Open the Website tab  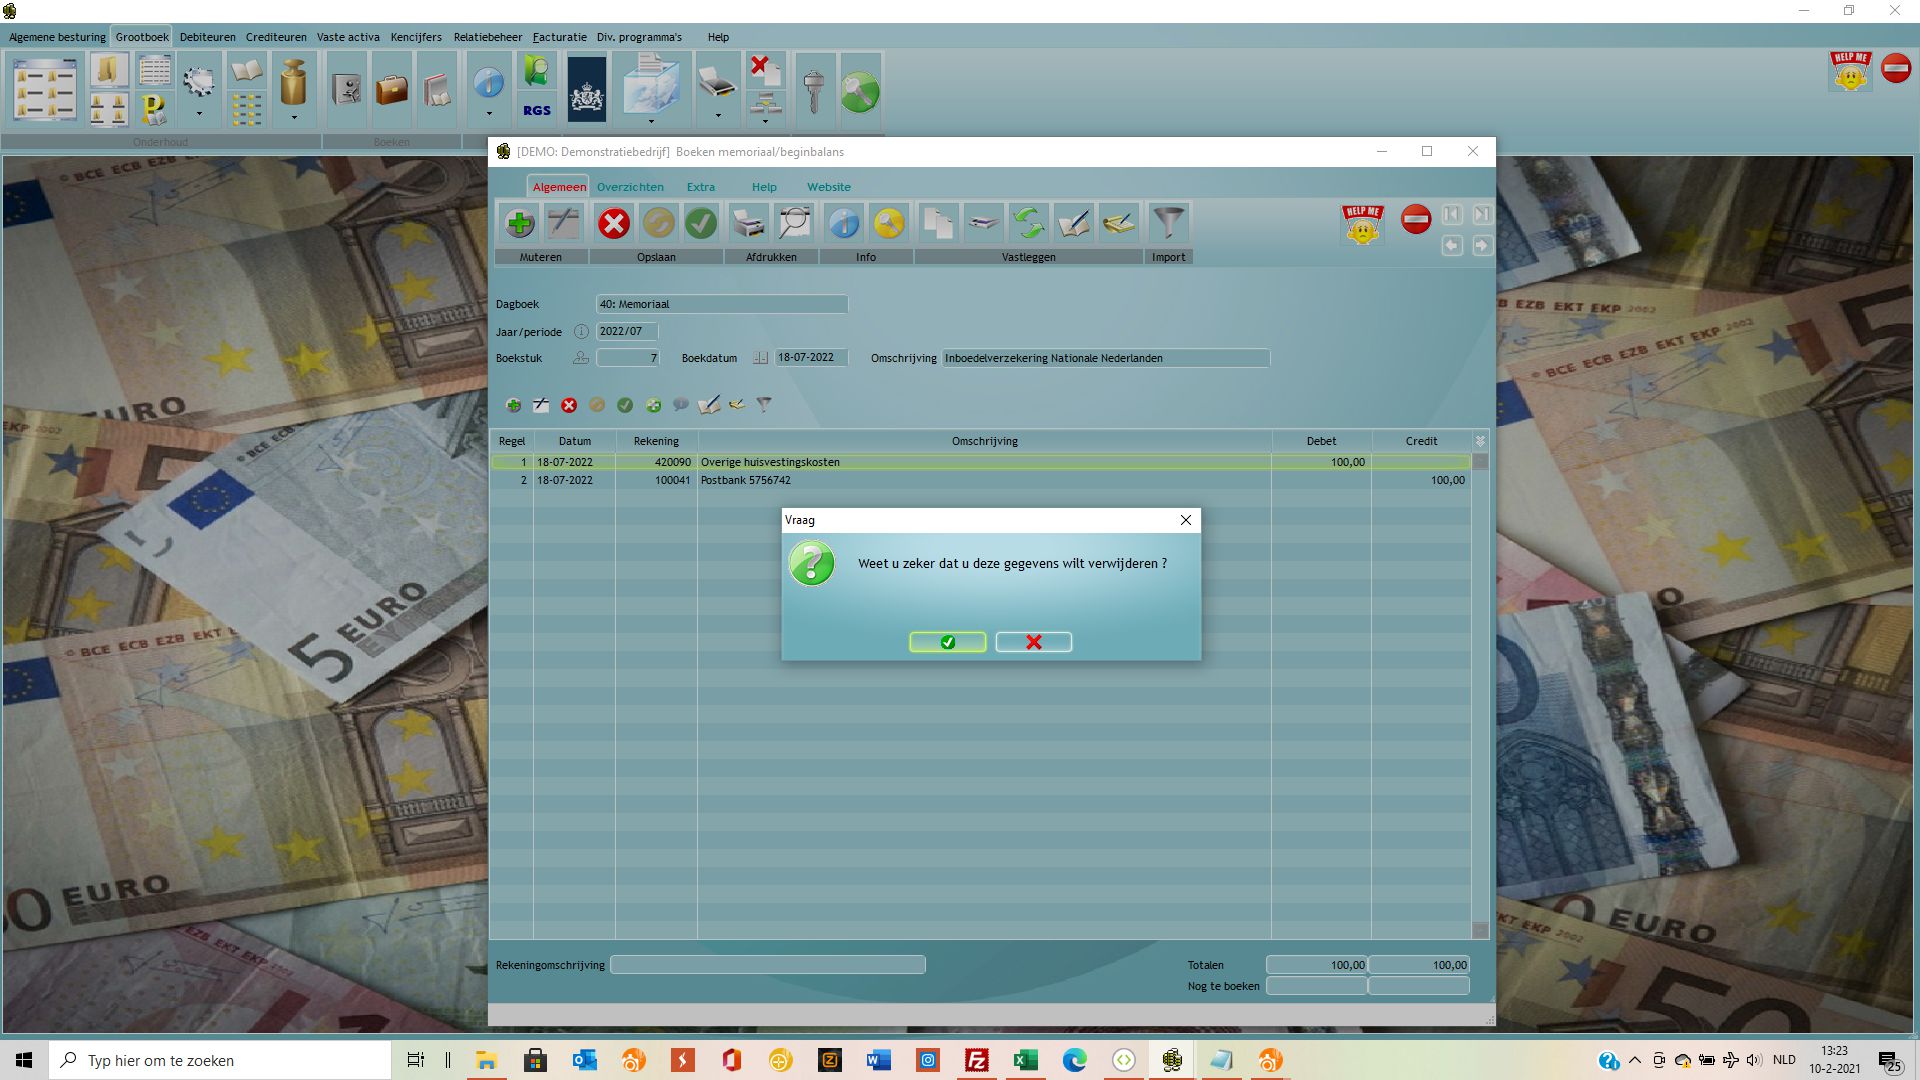[x=829, y=187]
